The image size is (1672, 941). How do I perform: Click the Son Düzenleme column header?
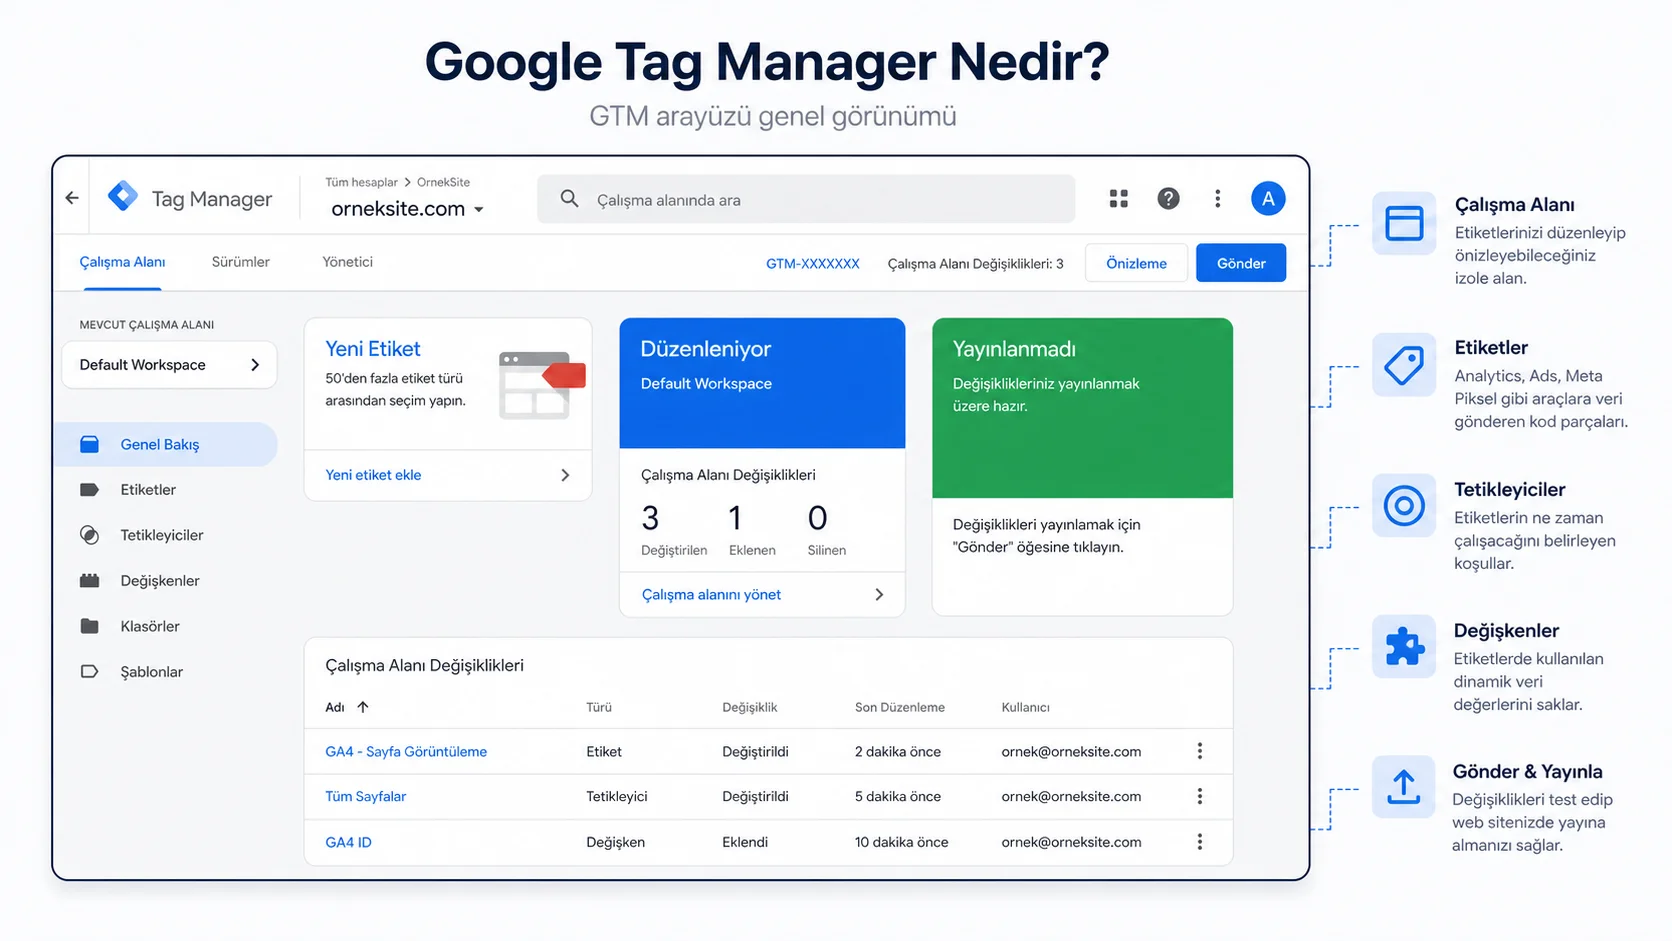900,707
